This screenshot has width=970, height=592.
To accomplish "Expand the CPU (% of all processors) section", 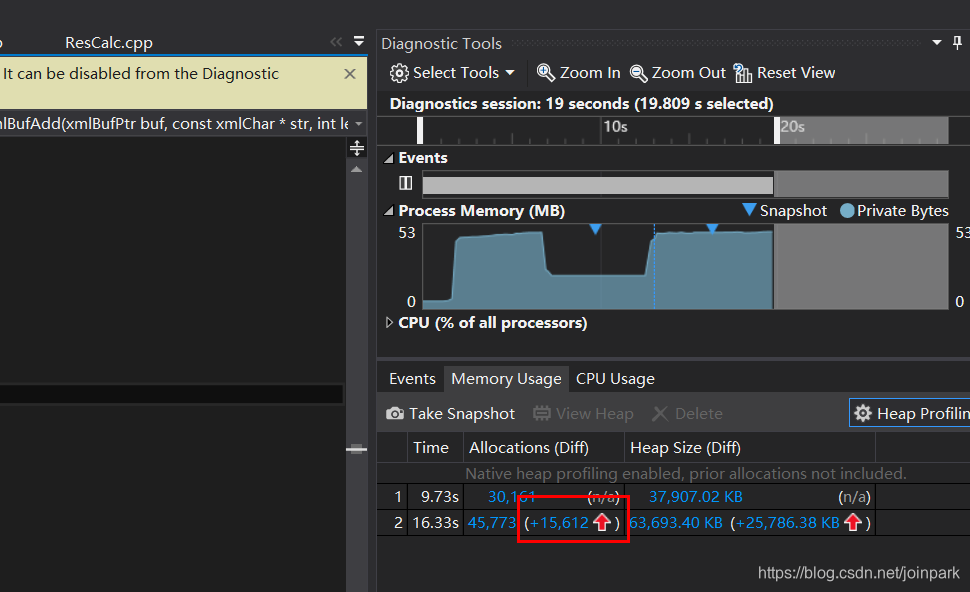I will coord(388,322).
